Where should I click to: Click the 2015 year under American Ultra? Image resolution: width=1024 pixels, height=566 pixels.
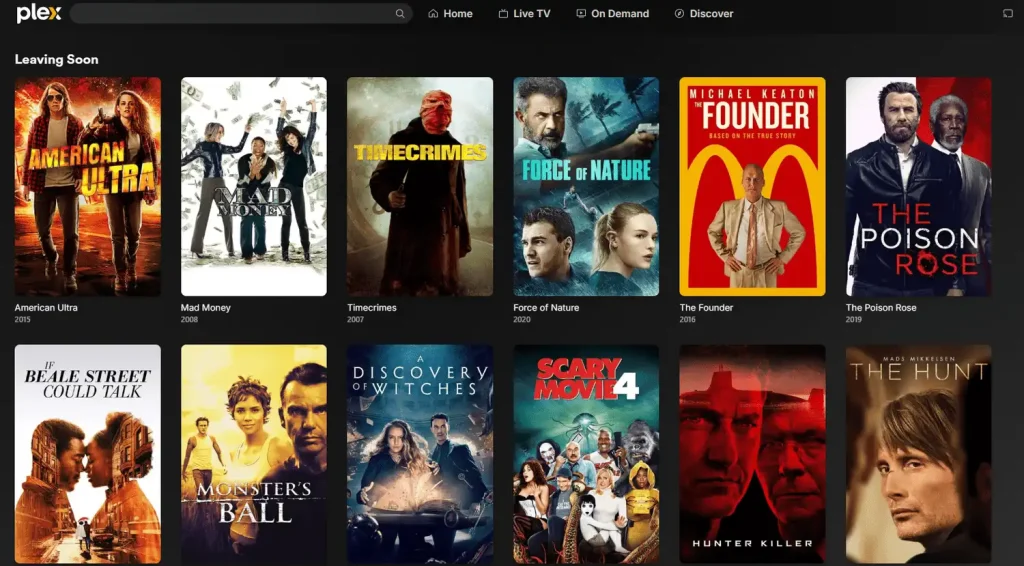point(23,320)
